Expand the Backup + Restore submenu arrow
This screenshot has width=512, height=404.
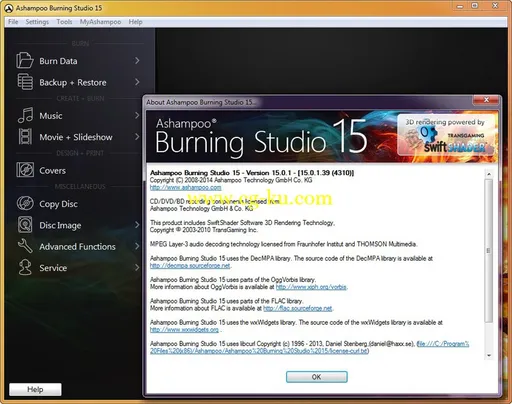[x=137, y=82]
